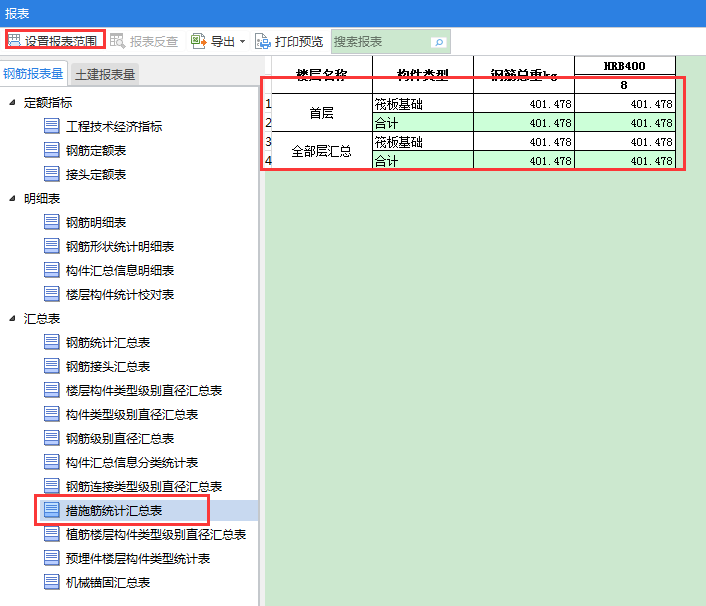This screenshot has height=606, width=706.
Task: Open 钢筋接头汇总表 report
Action: coord(108,366)
